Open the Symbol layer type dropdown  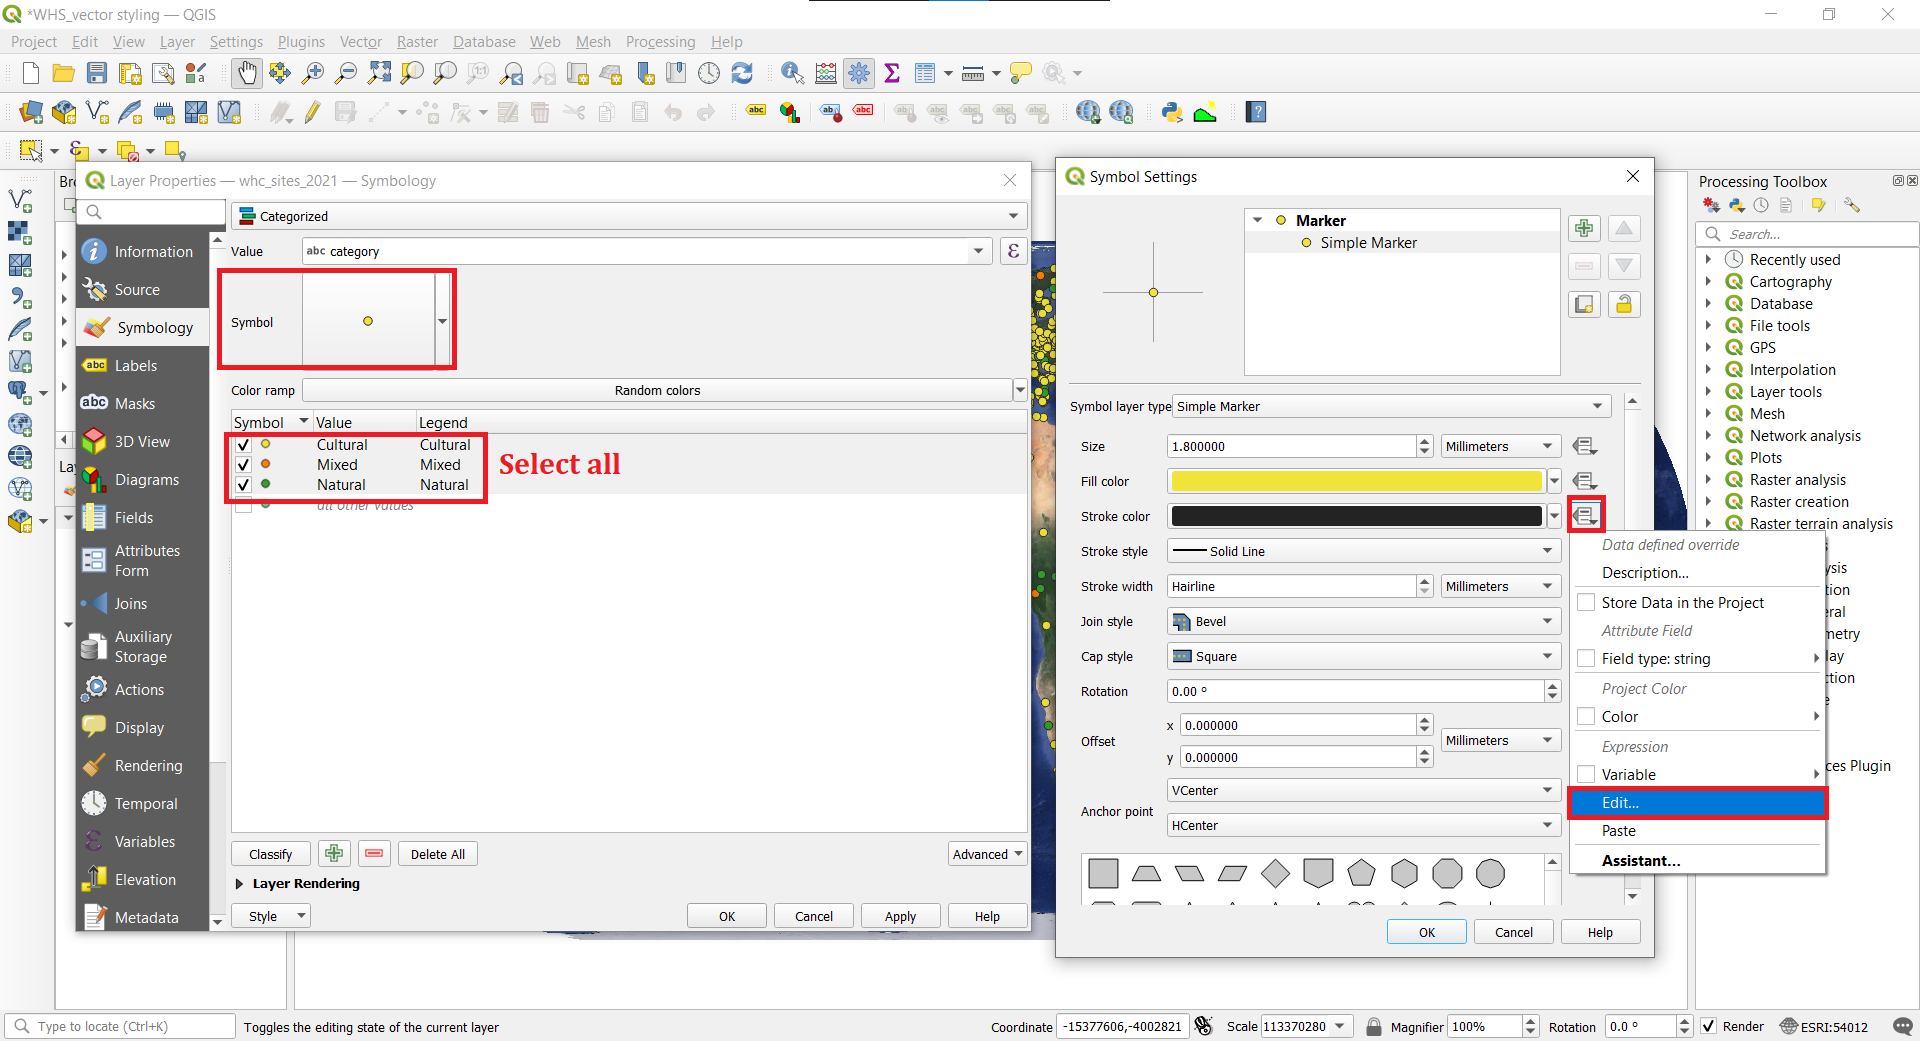1390,406
